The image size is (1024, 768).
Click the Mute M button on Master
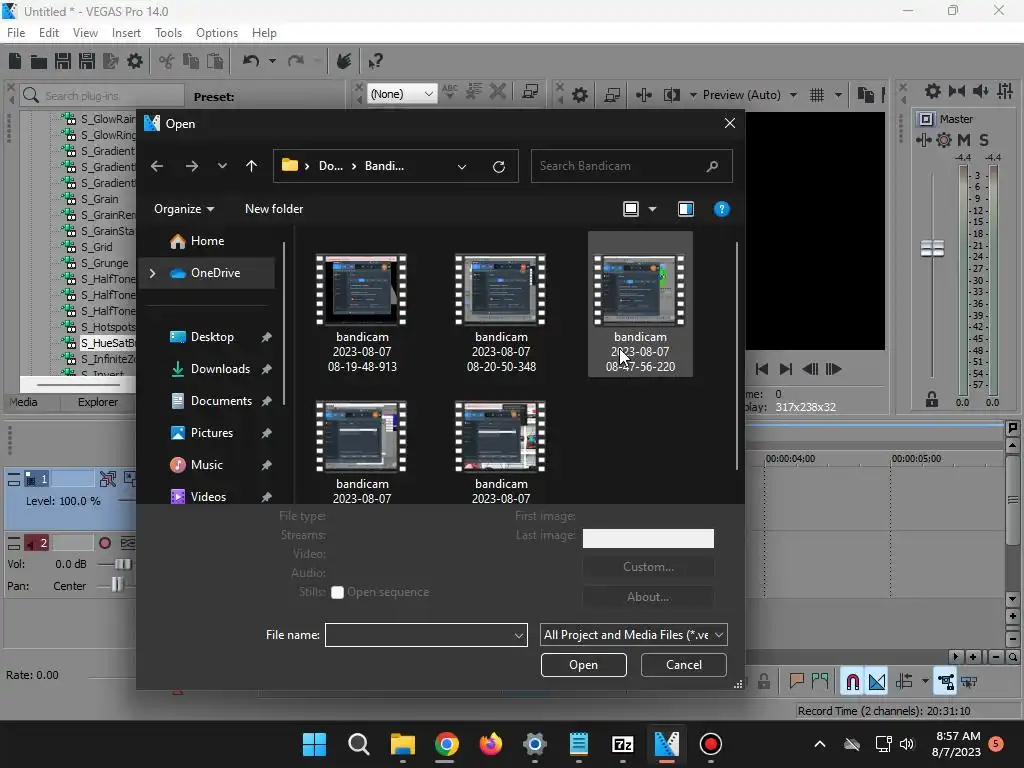(964, 140)
